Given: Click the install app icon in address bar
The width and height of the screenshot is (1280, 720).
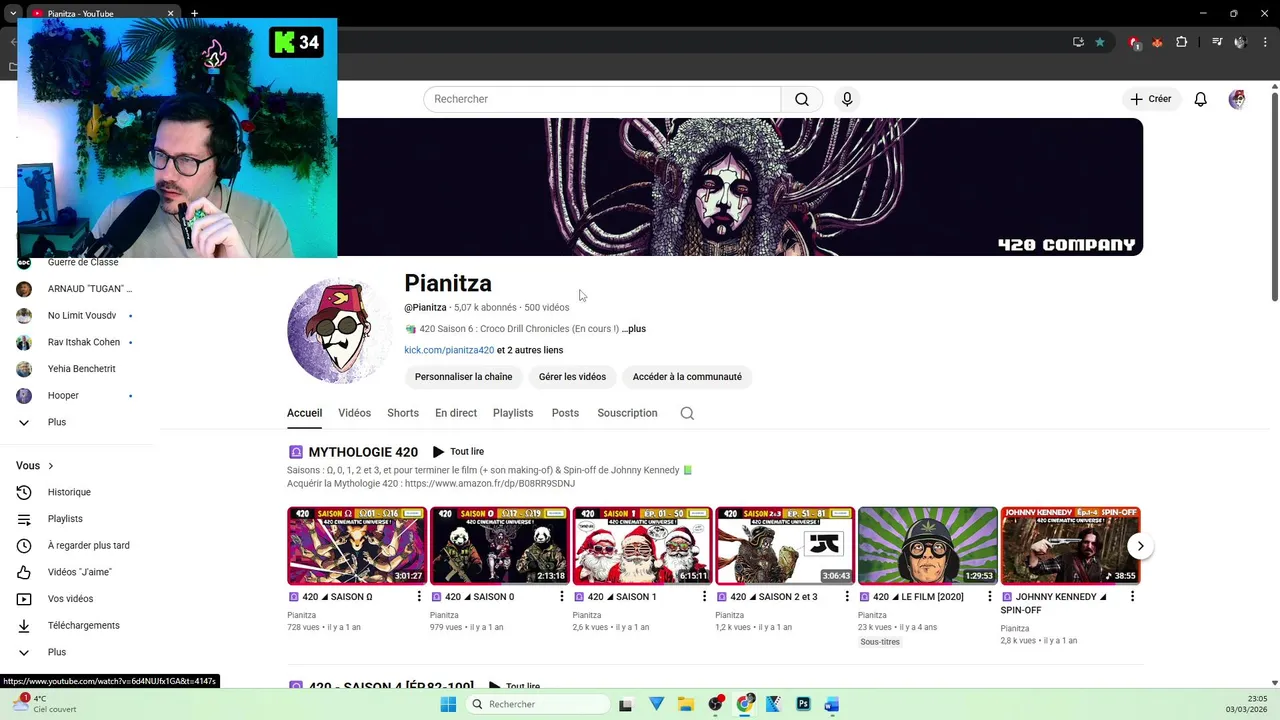Looking at the screenshot, I should 1078,42.
